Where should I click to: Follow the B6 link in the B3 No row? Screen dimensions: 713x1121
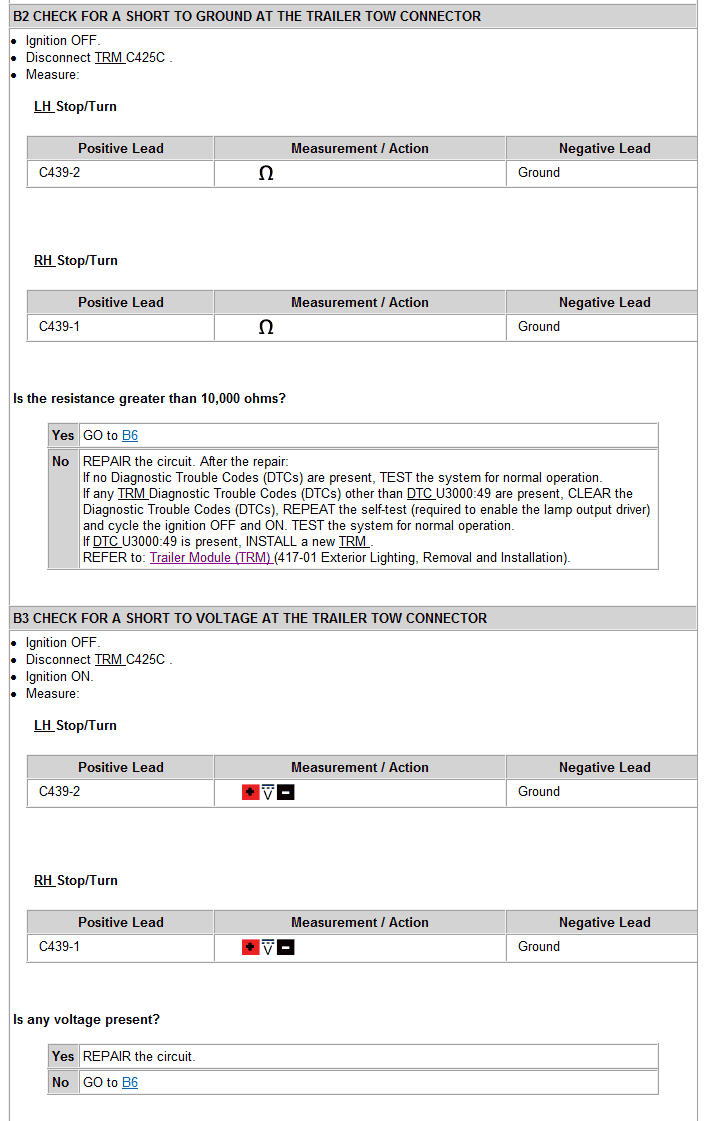pos(130,1083)
